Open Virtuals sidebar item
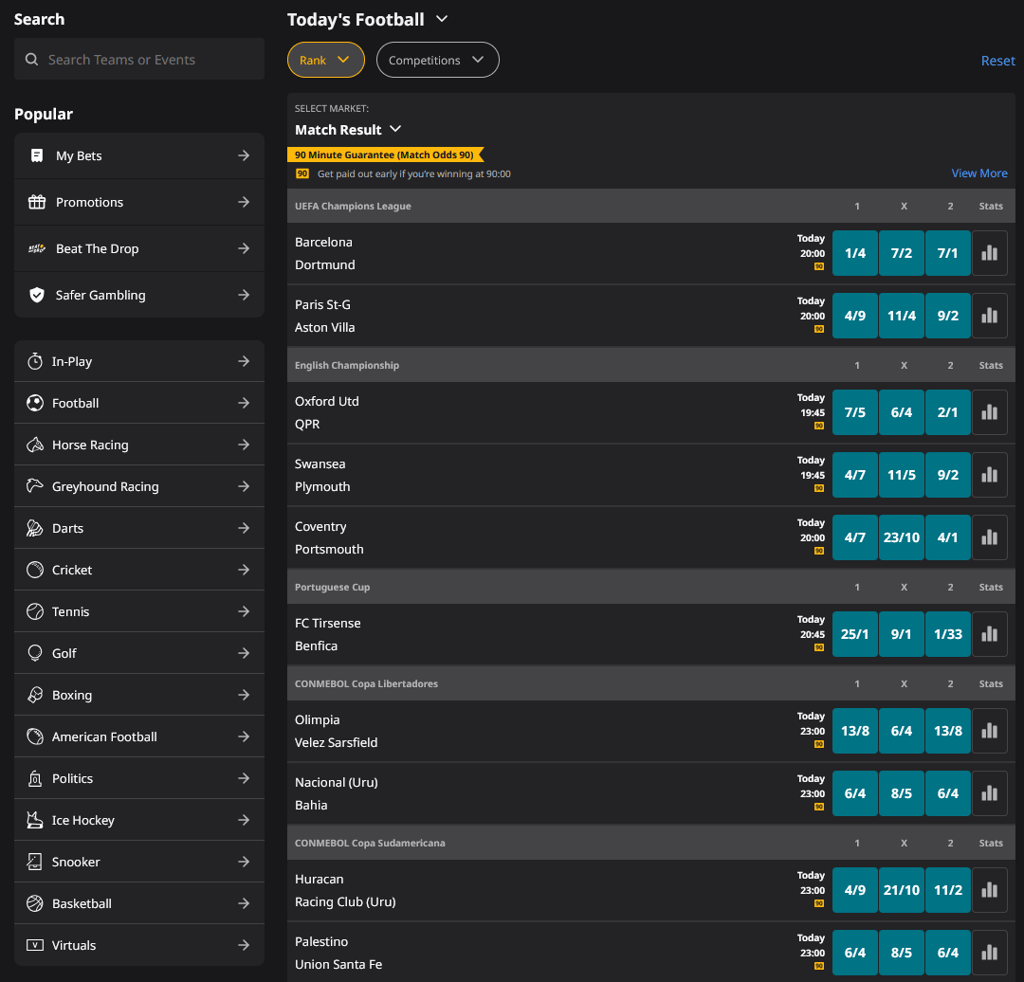The image size is (1024, 982). coord(139,945)
